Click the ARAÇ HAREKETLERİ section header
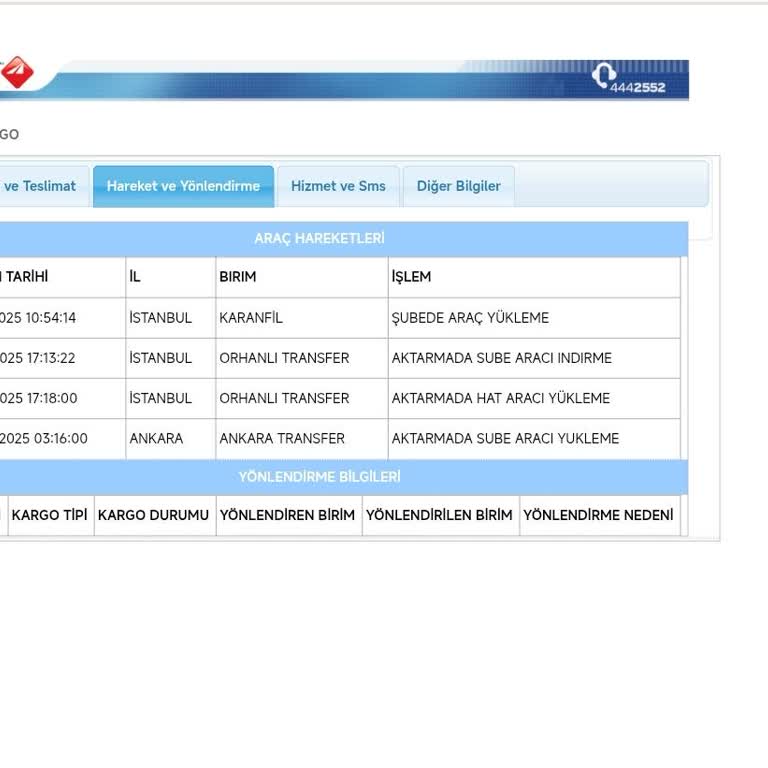The width and height of the screenshot is (768, 768). coord(319,239)
